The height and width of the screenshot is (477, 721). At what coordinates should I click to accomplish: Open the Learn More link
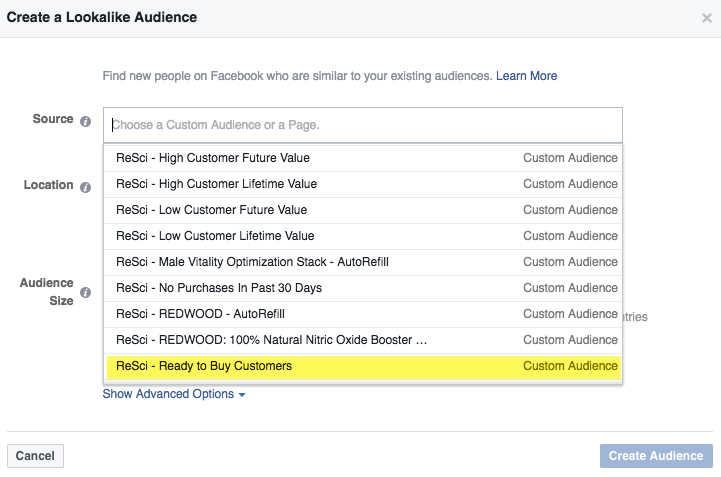coord(526,76)
